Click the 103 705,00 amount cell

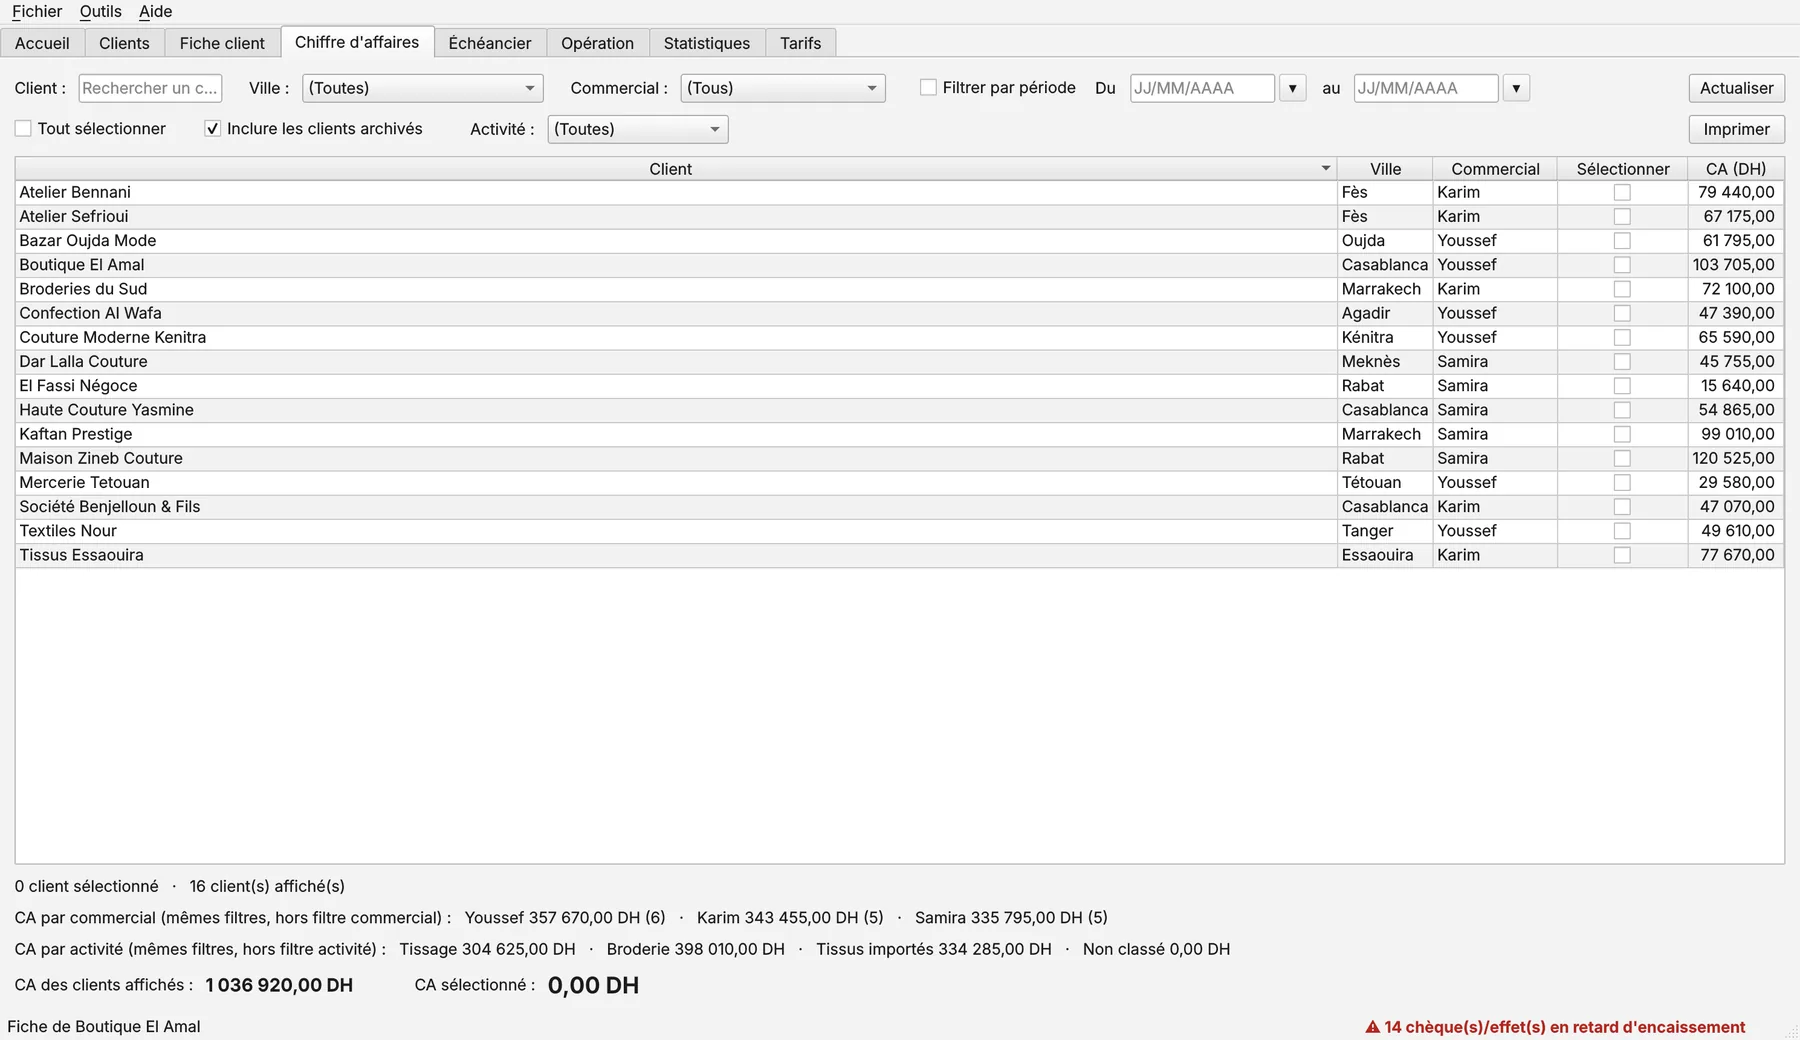click(x=1734, y=265)
